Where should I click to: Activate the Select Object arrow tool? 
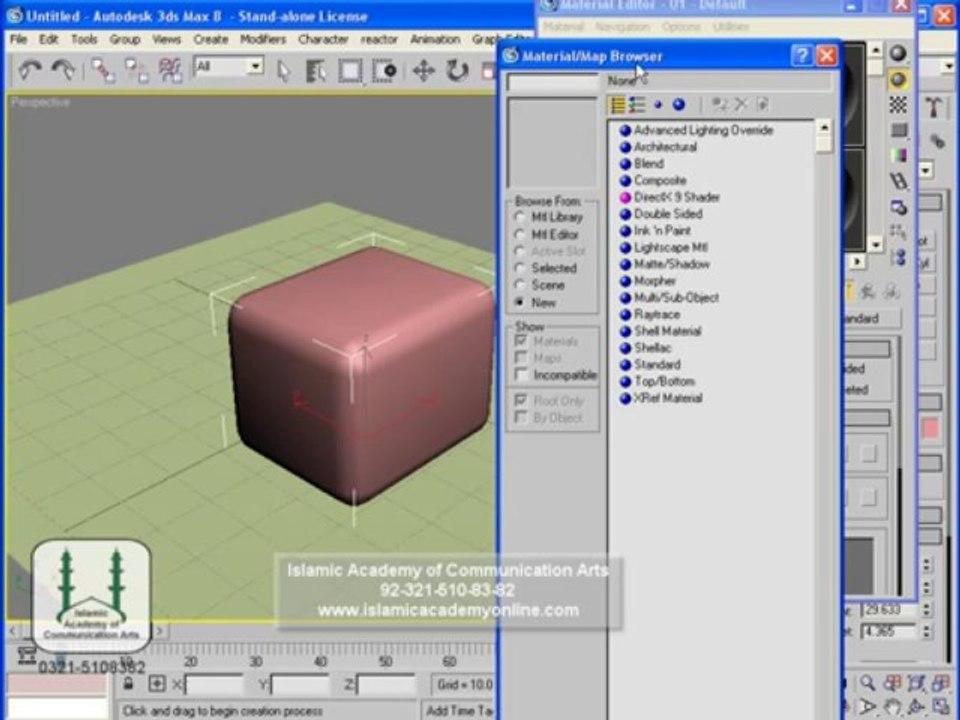[282, 71]
